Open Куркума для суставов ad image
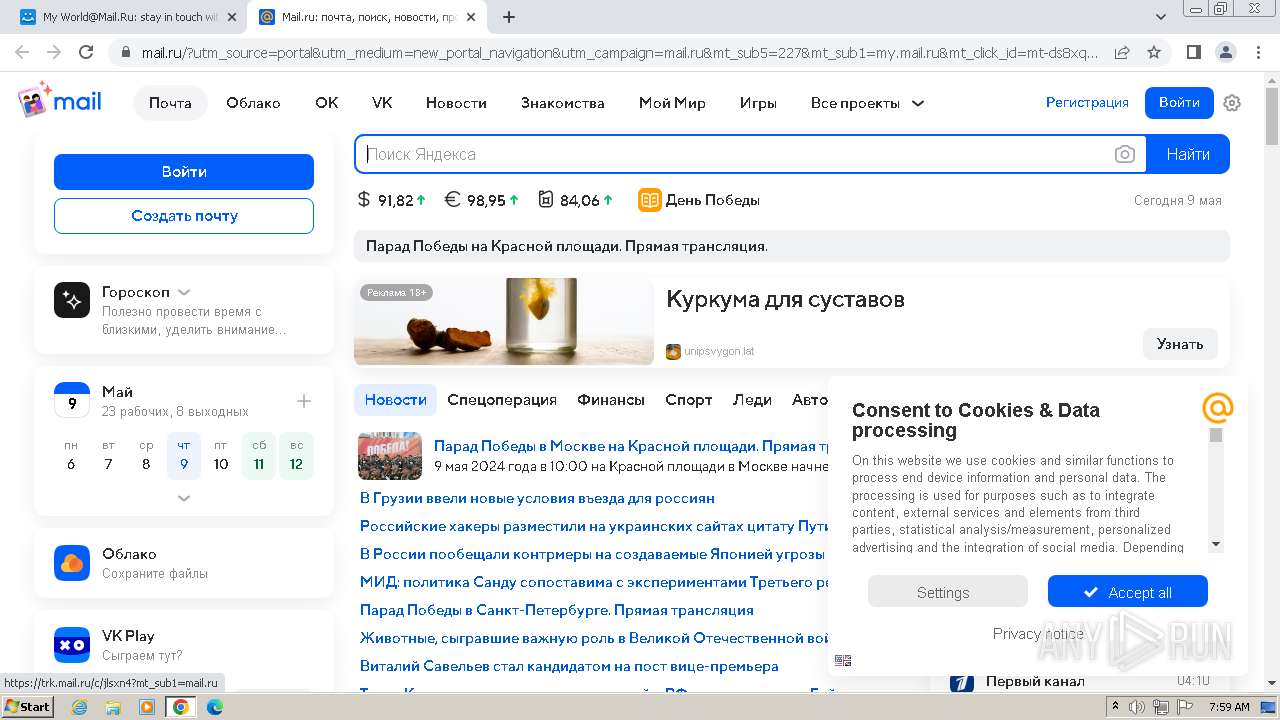Screen dimensions: 1280x720 coord(504,321)
